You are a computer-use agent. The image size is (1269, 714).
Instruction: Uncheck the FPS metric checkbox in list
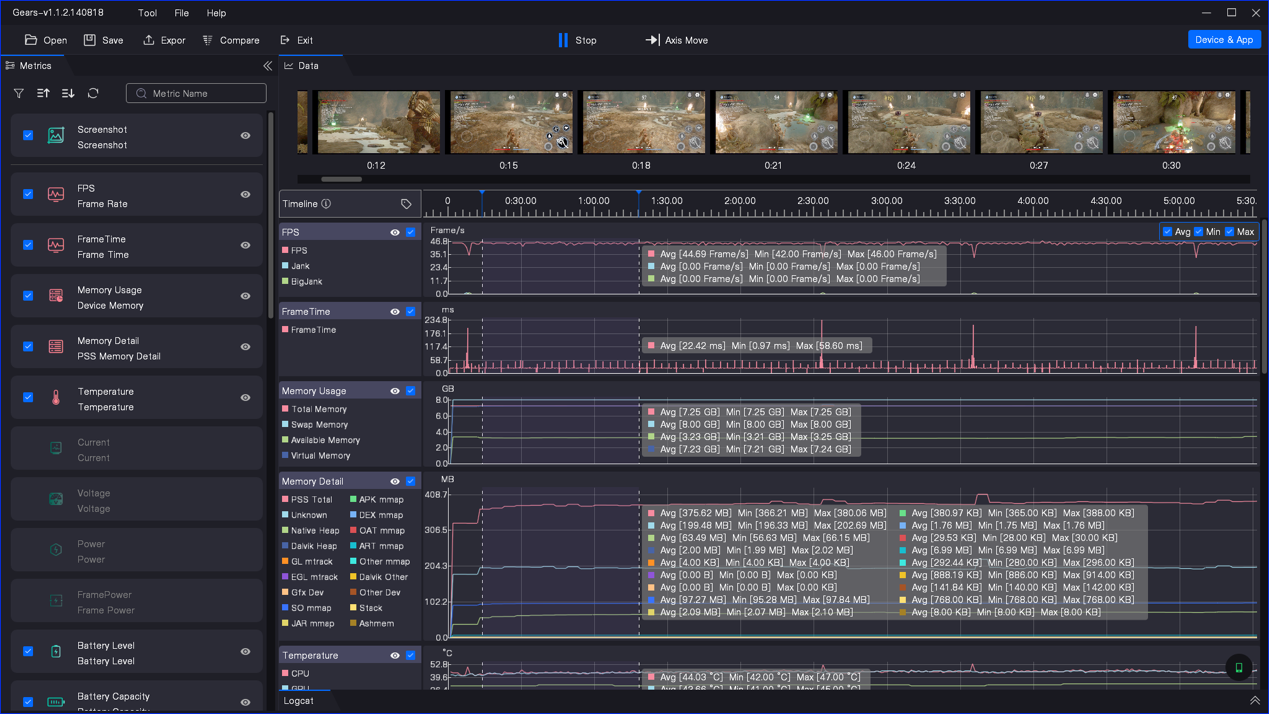point(28,195)
